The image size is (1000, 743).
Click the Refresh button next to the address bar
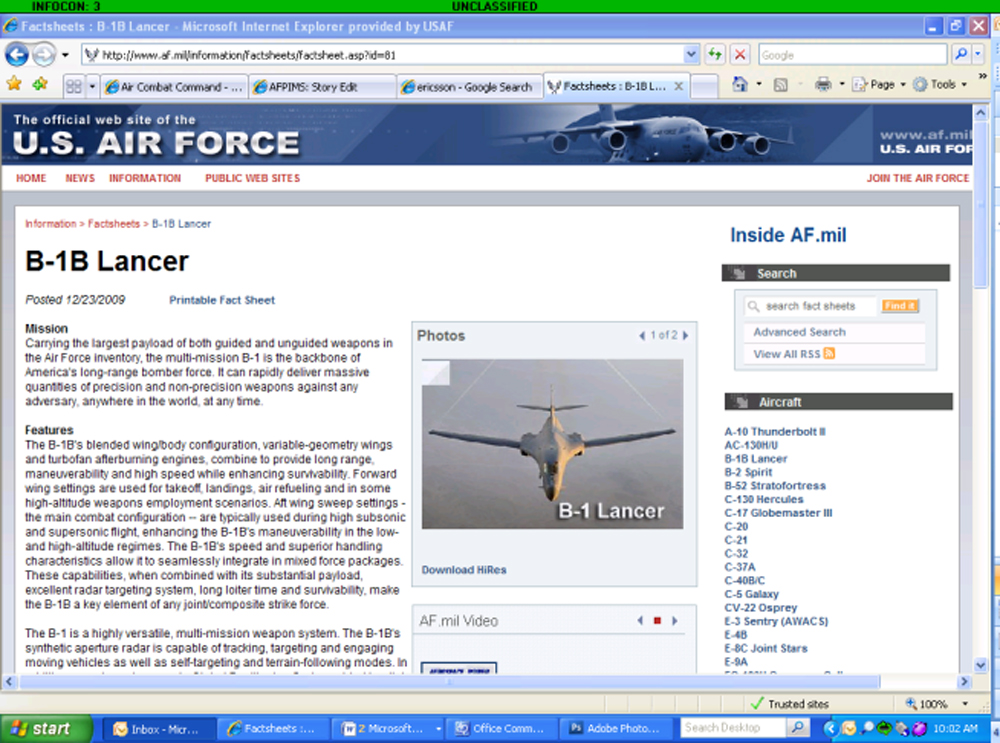[713, 53]
